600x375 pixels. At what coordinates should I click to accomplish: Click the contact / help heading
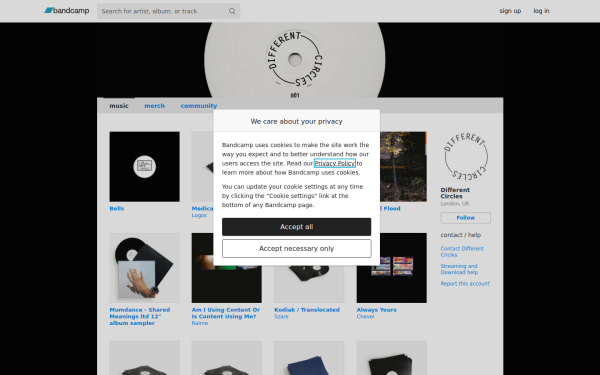click(460, 235)
